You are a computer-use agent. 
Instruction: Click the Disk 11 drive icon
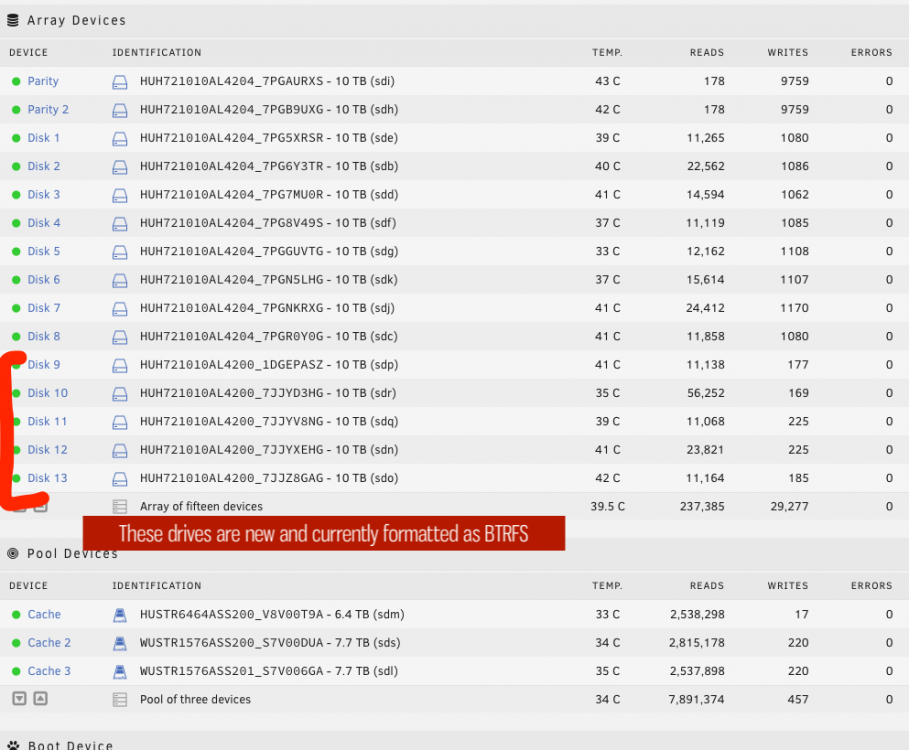pyautogui.click(x=119, y=423)
